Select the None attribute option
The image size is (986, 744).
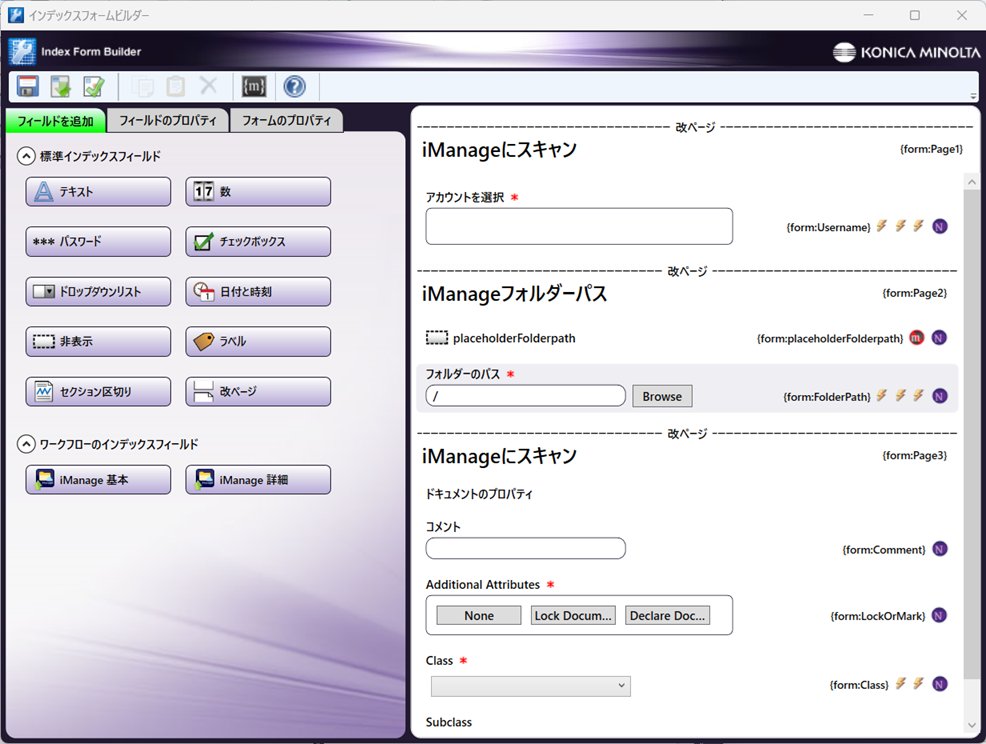pyautogui.click(x=477, y=615)
